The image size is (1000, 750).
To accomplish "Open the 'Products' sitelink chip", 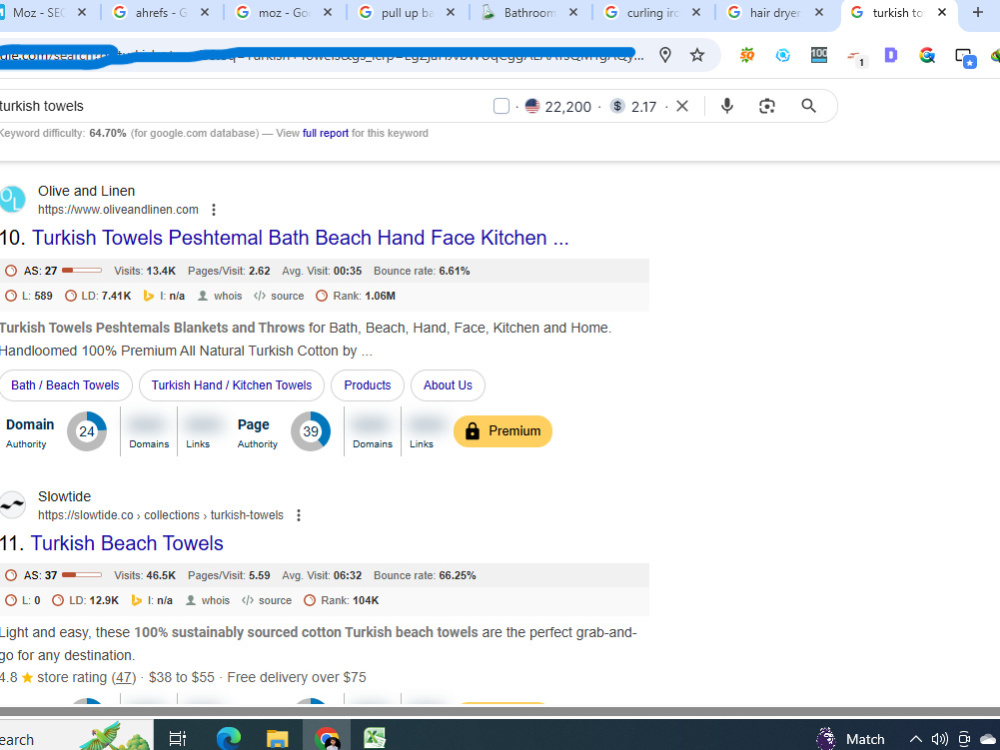I will coord(367,385).
